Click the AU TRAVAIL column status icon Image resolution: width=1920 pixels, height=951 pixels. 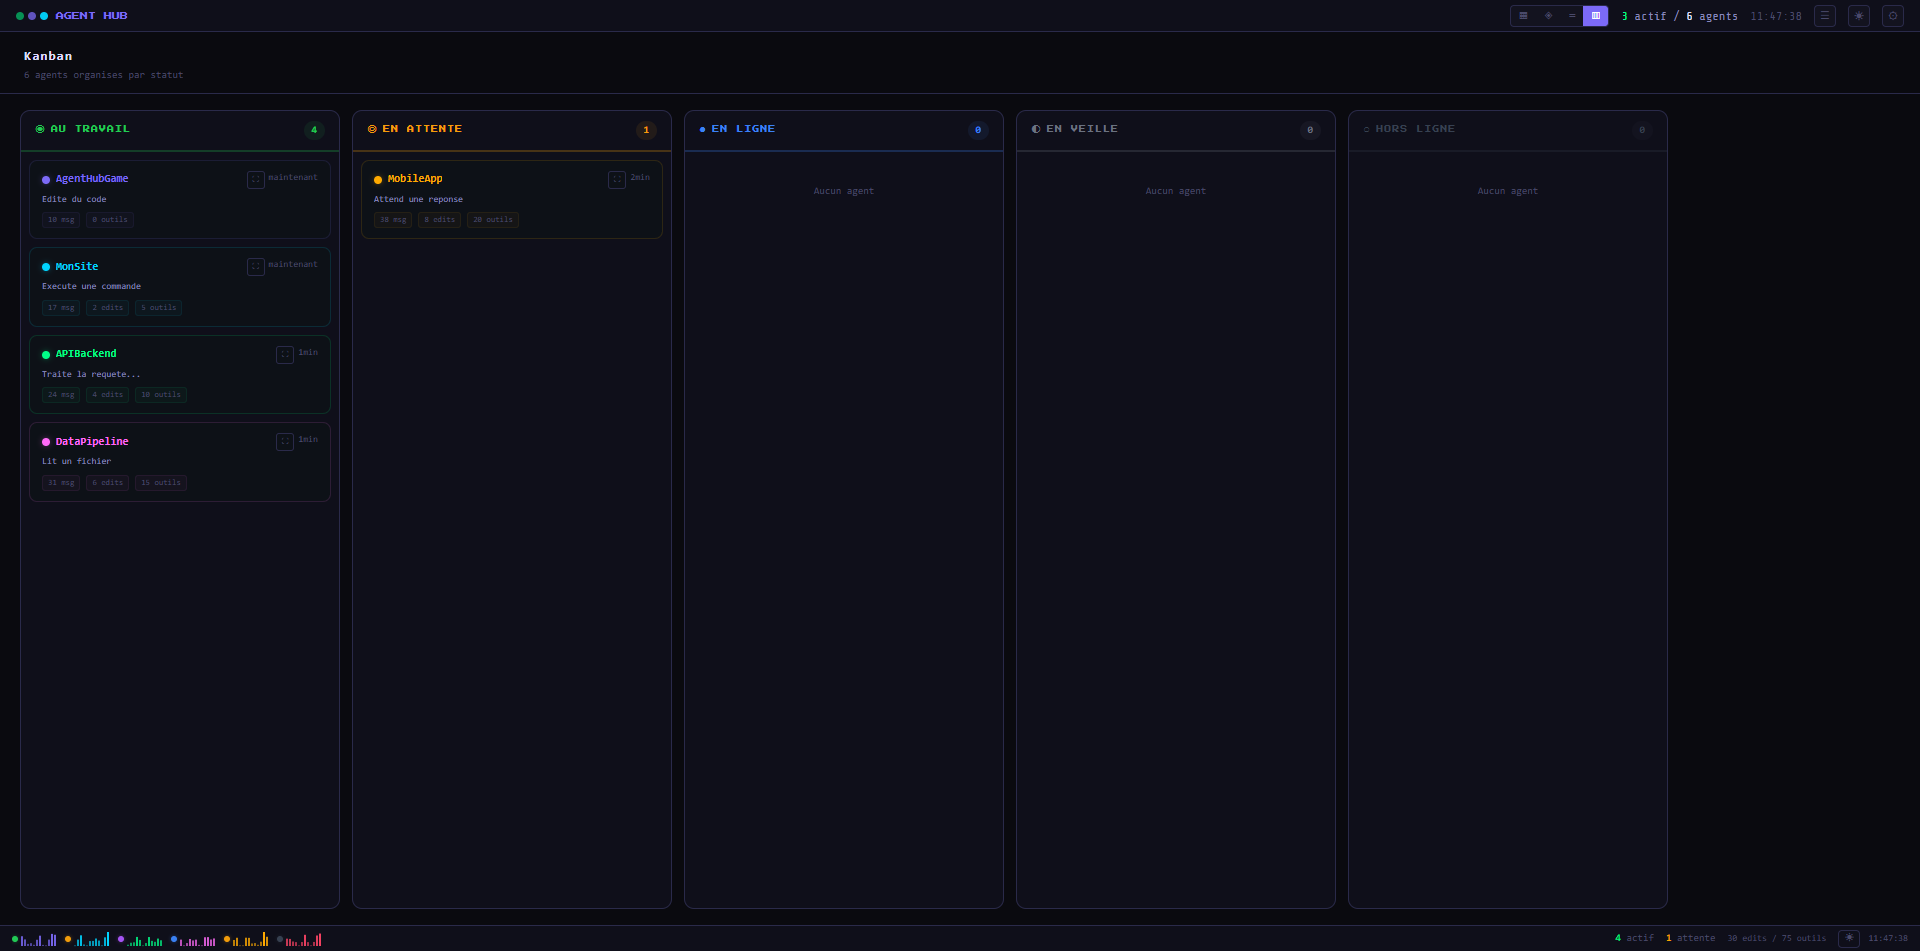(40, 129)
